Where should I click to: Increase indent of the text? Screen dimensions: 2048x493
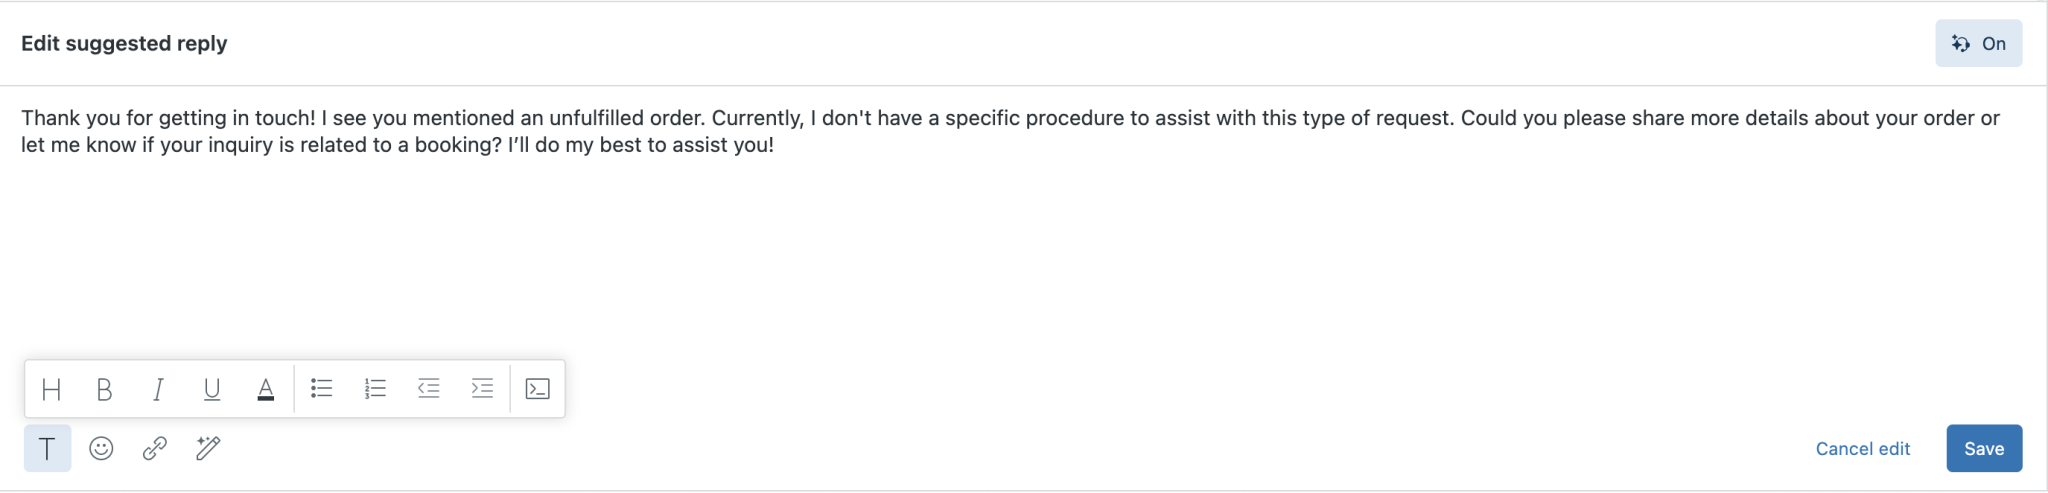click(x=482, y=388)
